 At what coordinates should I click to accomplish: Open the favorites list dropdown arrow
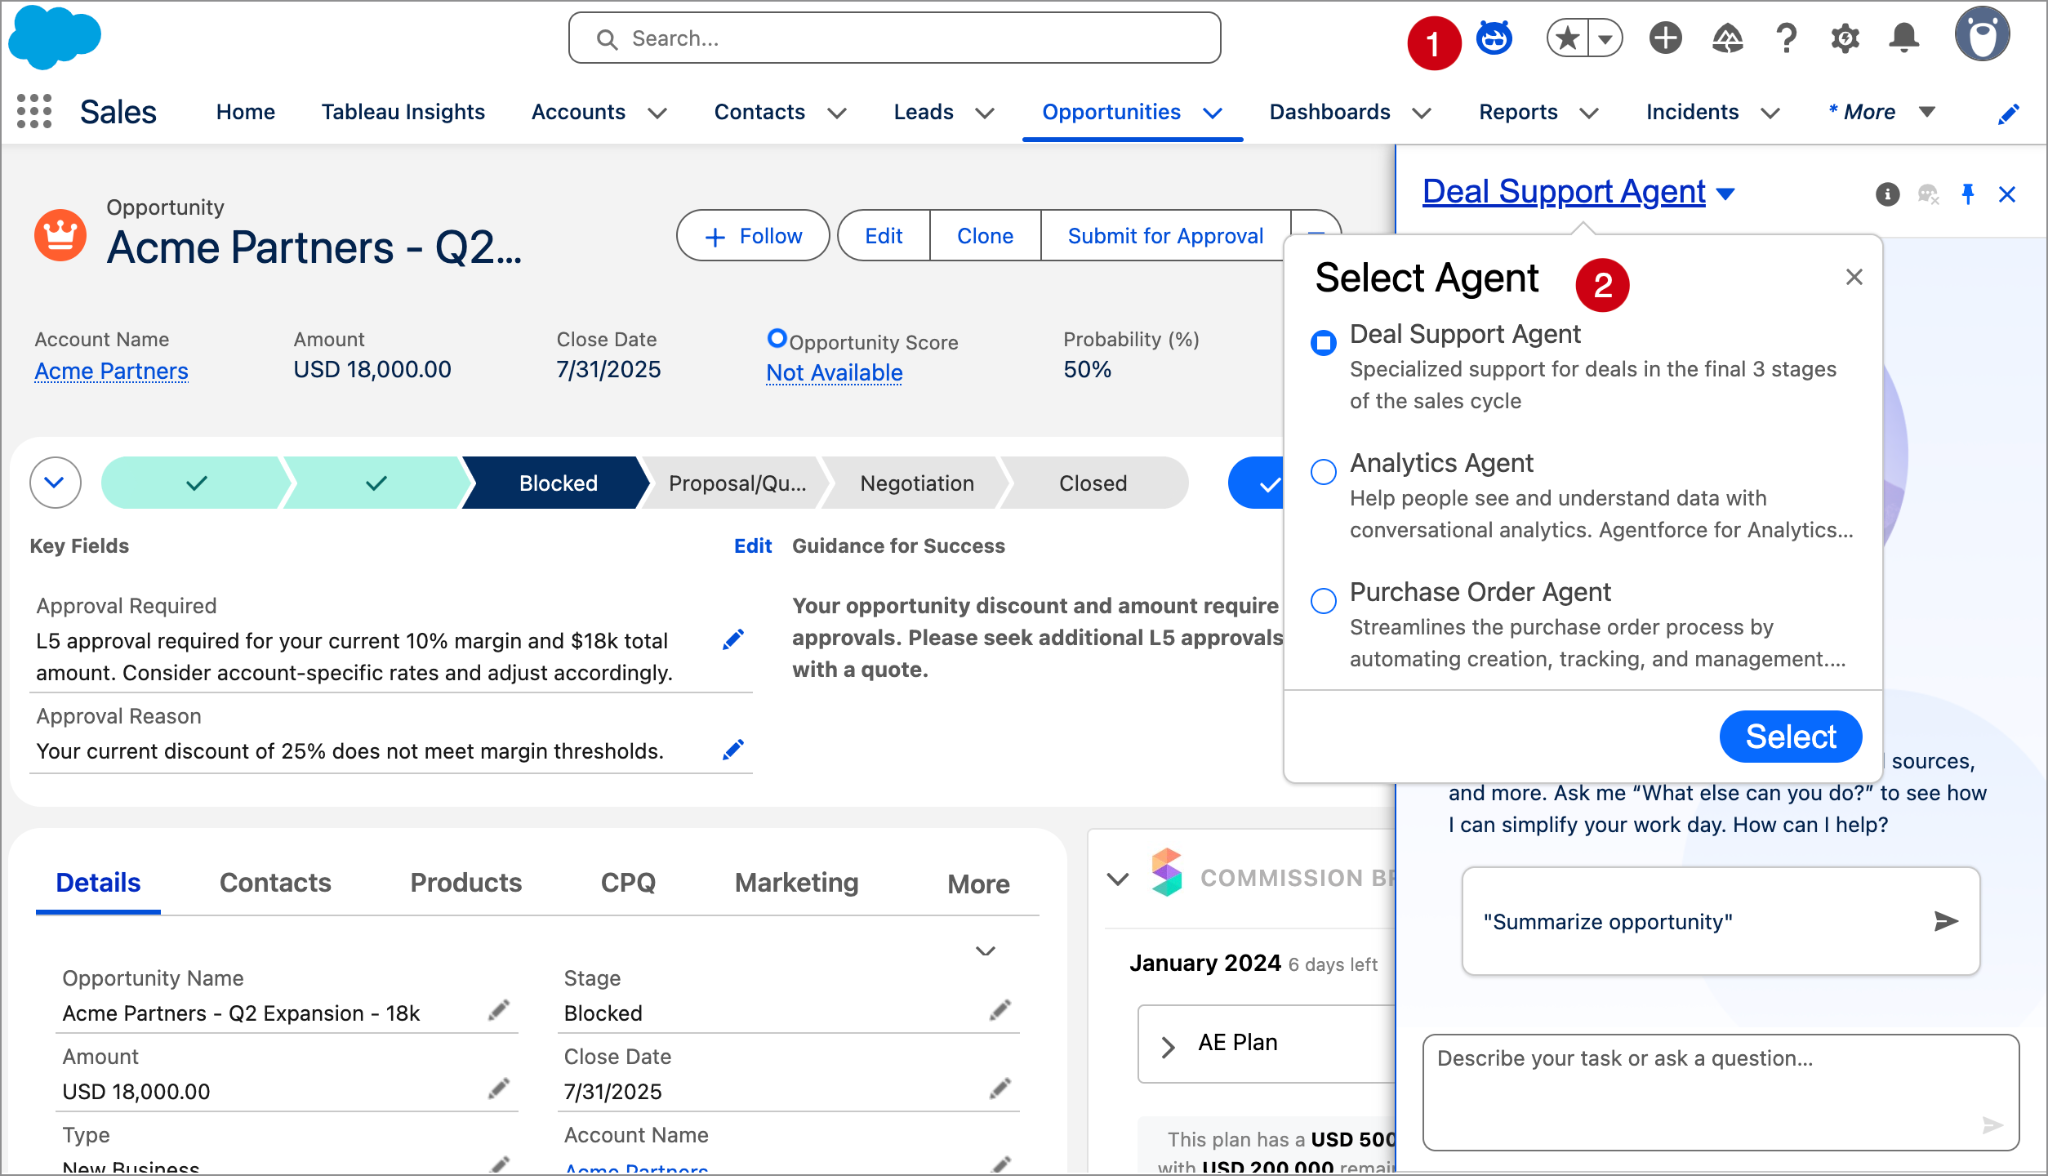pos(1605,38)
